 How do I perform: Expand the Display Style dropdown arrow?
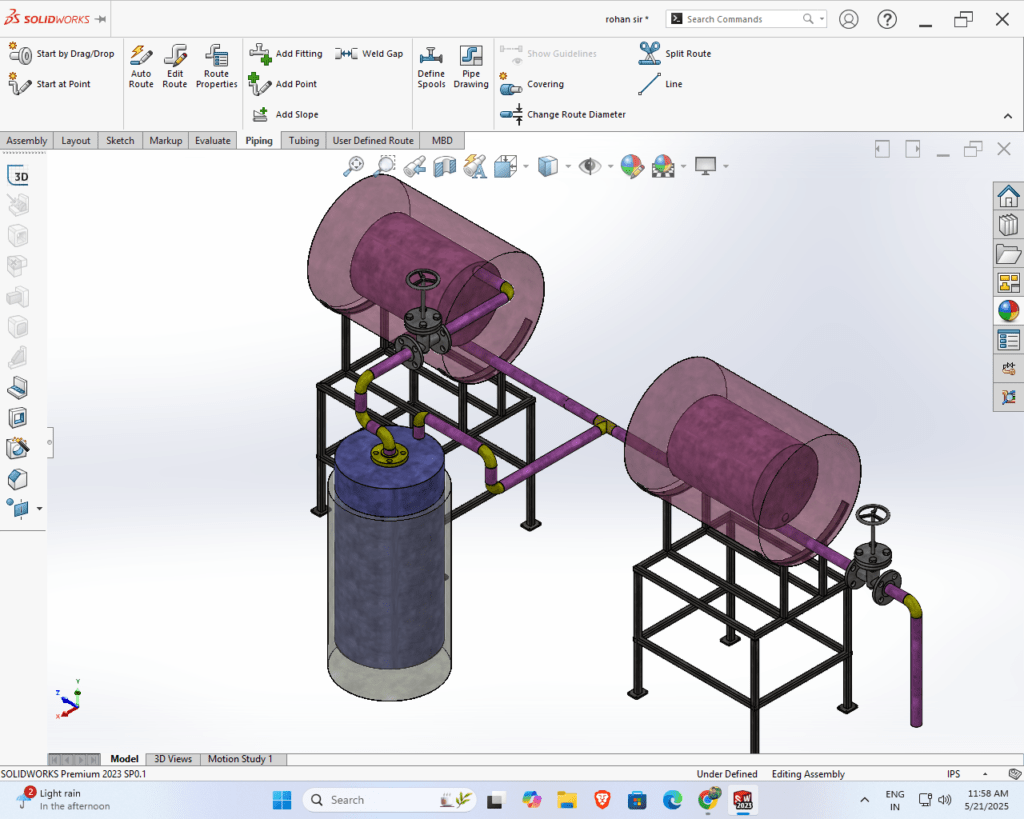tap(568, 166)
